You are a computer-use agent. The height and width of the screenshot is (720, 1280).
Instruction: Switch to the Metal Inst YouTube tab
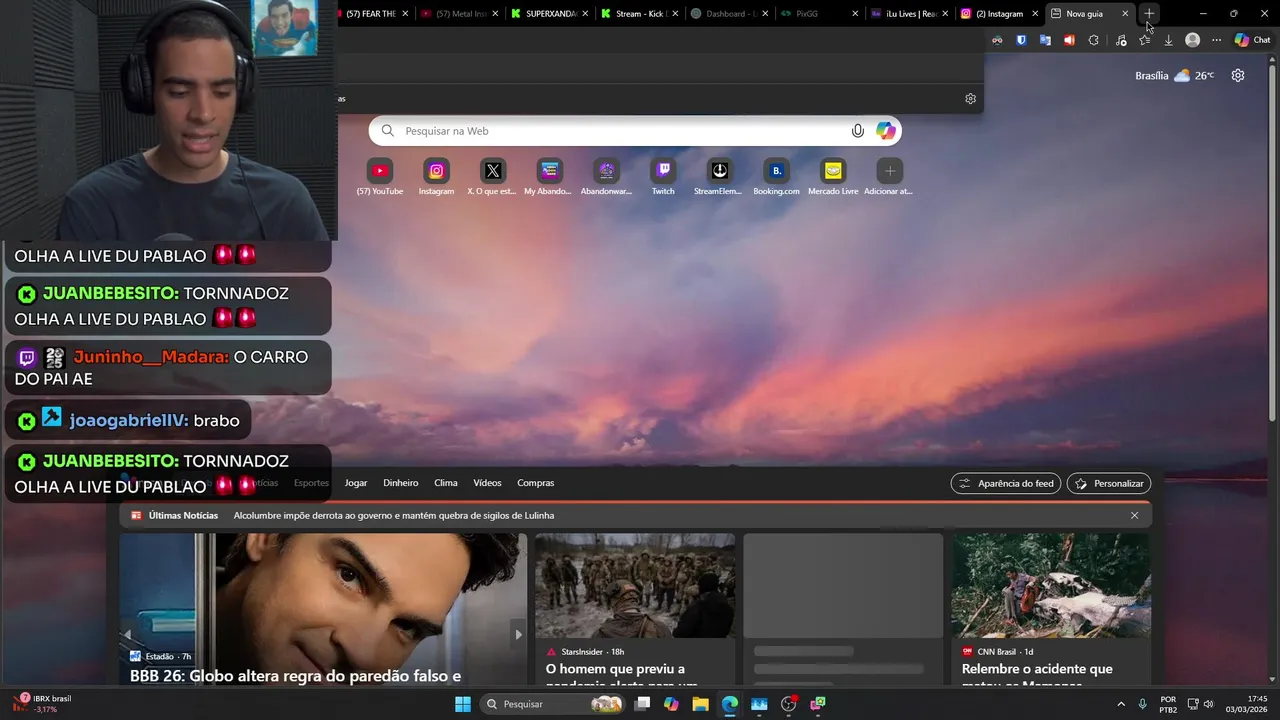click(x=457, y=13)
